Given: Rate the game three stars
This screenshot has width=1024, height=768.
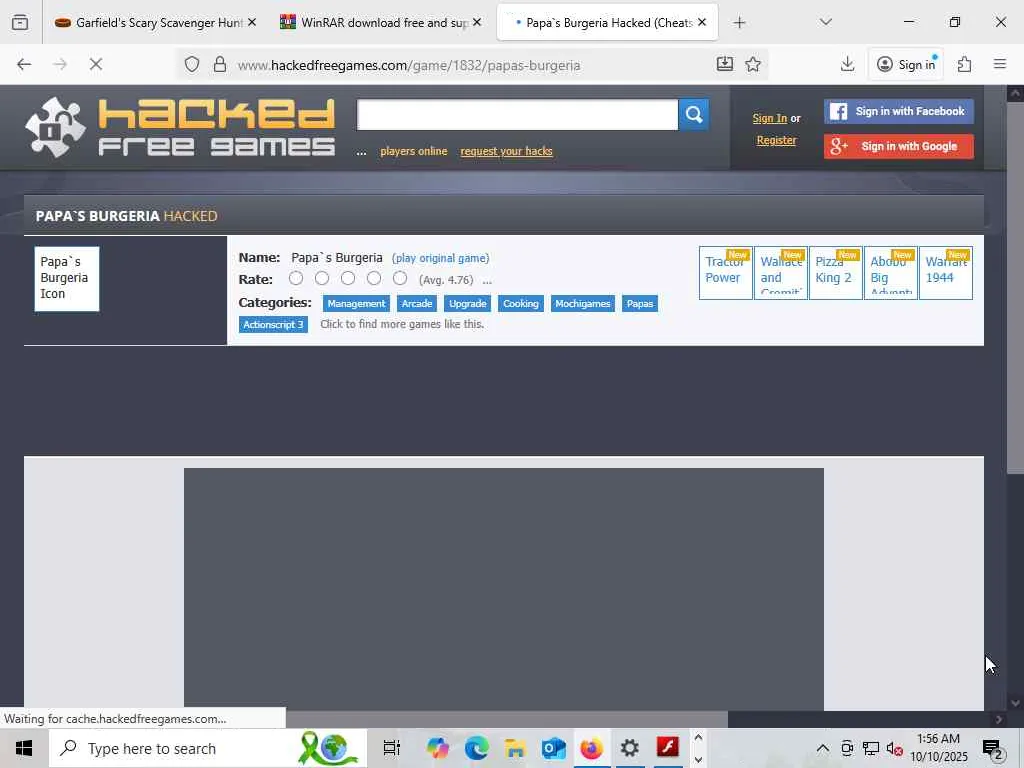Looking at the screenshot, I should (x=348, y=279).
